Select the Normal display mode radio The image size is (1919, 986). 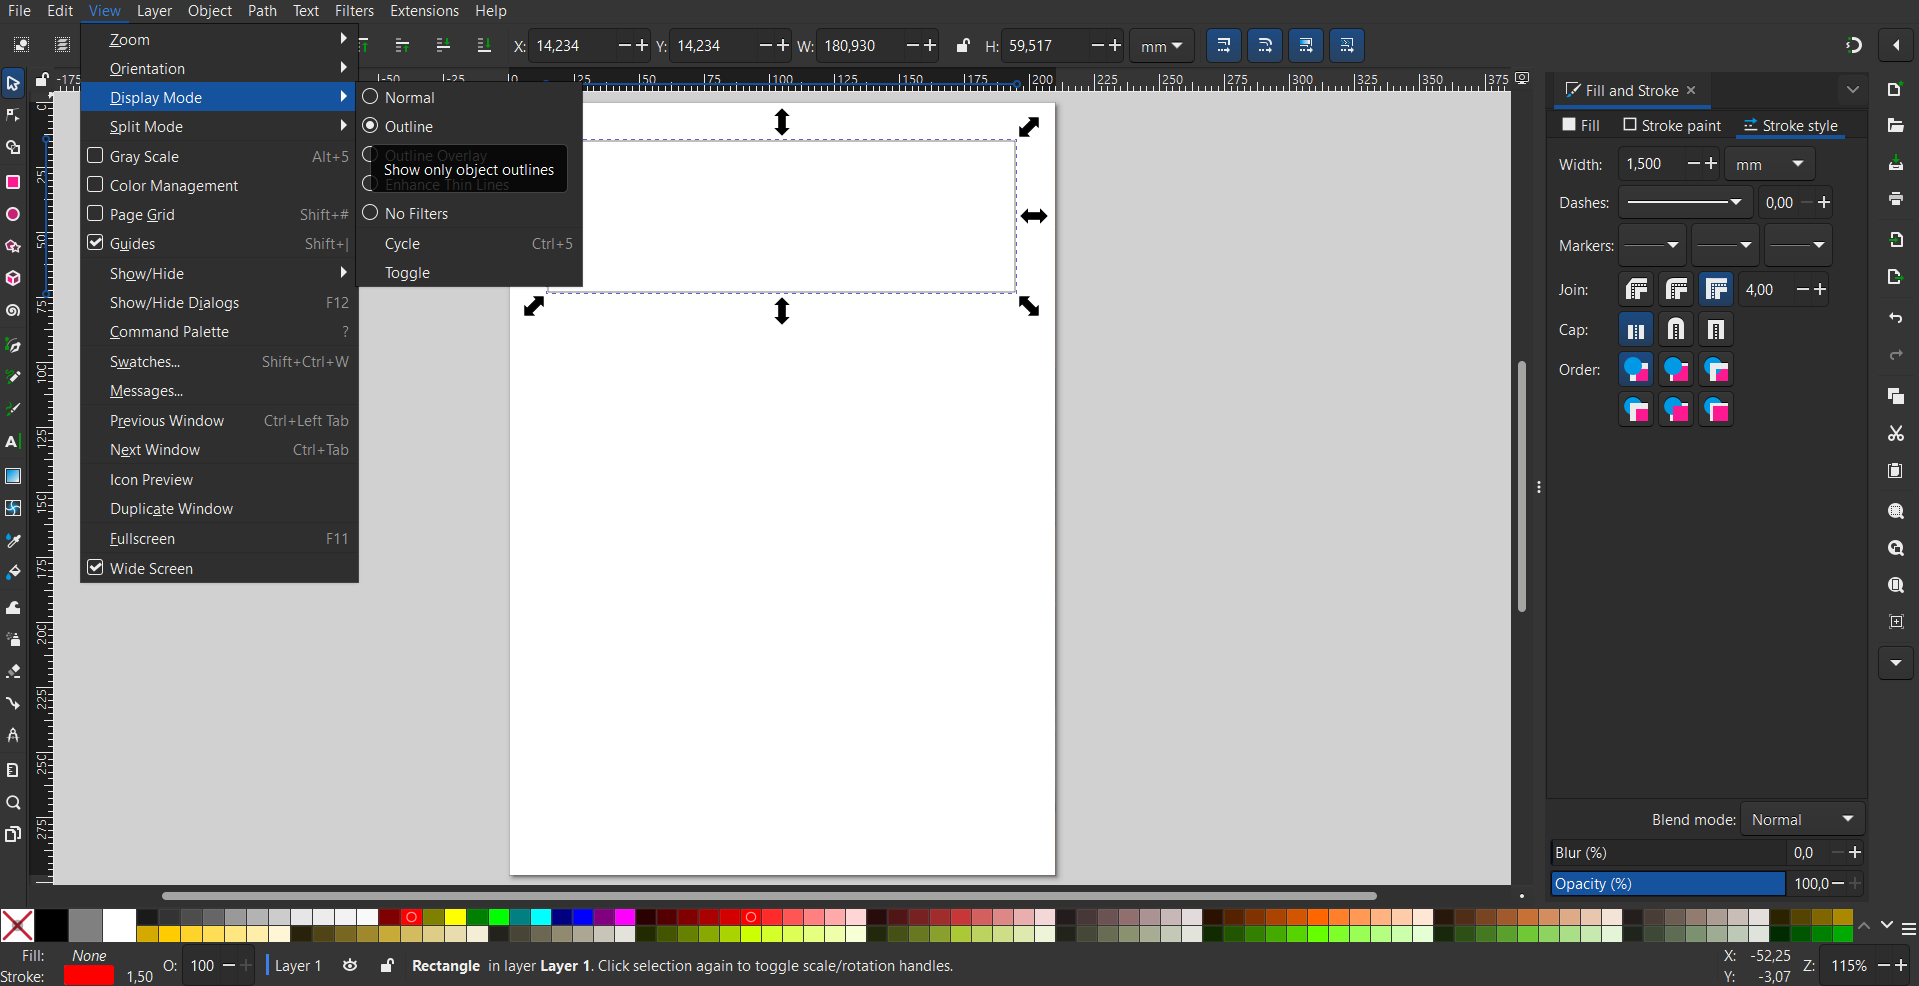coord(371,97)
